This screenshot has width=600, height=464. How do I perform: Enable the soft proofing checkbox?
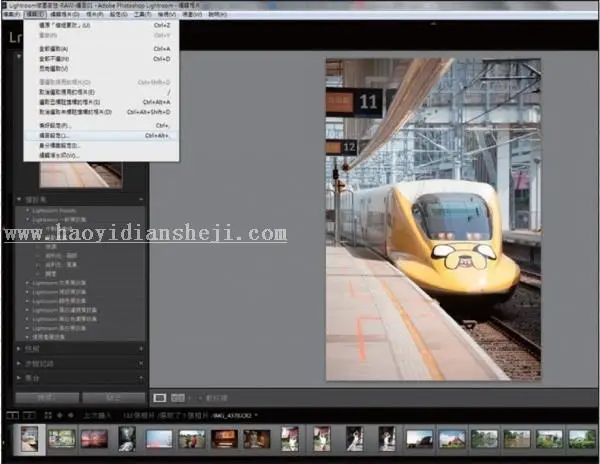pos(200,398)
